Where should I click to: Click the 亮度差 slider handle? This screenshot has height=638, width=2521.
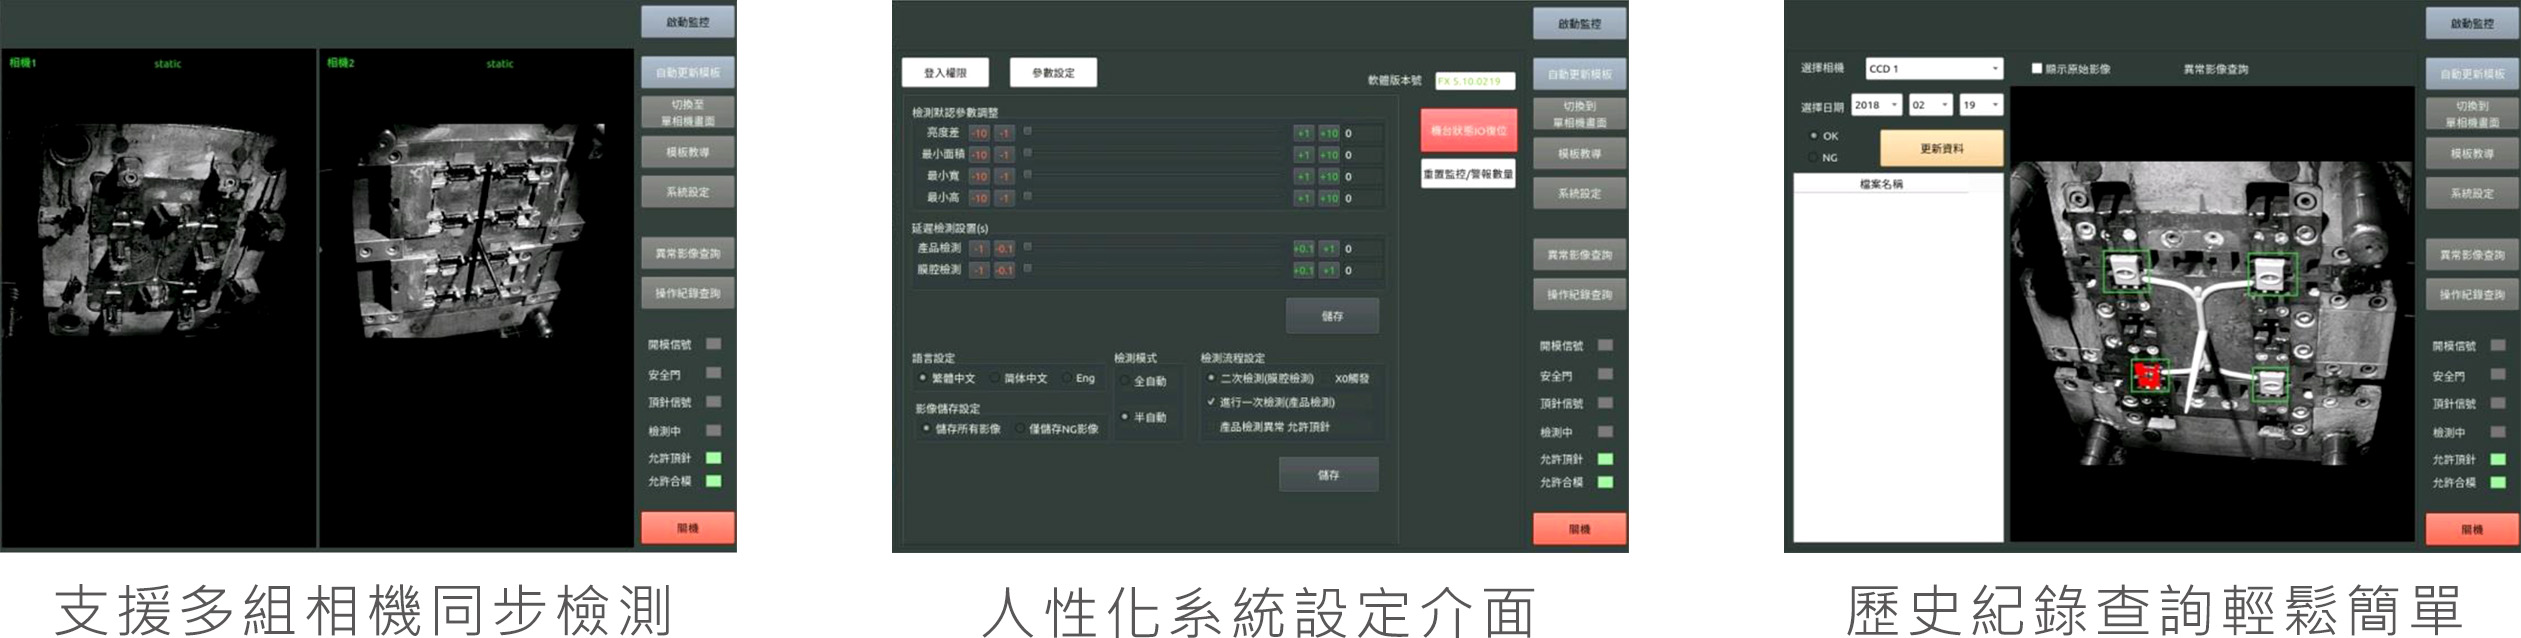pos(1028,132)
